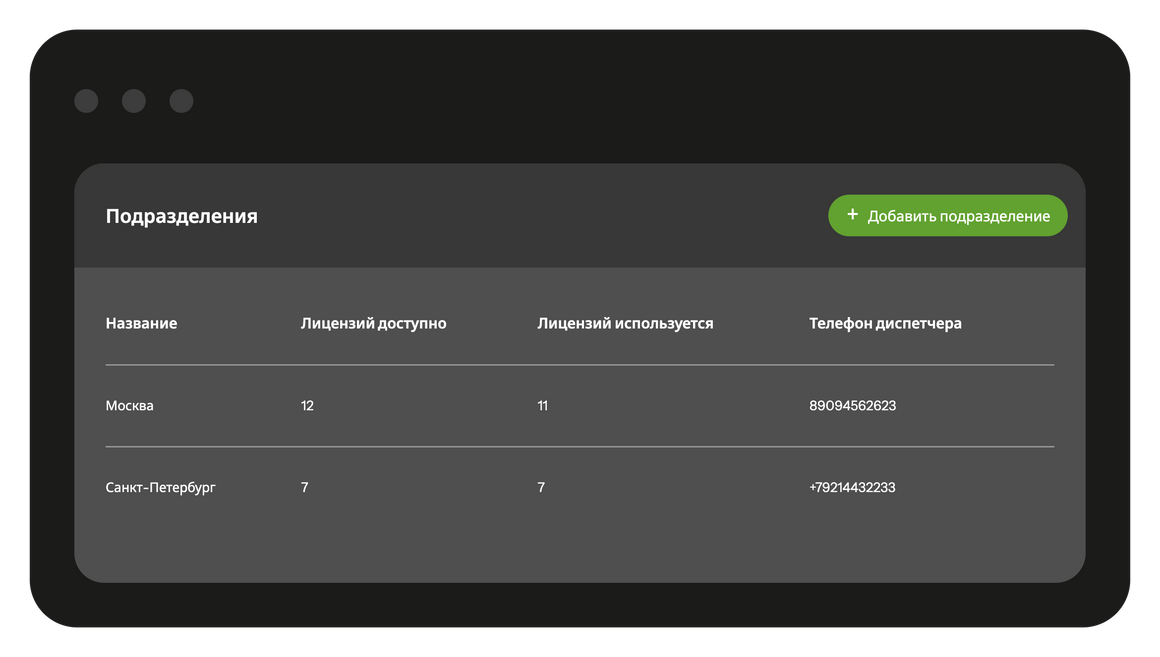Image resolution: width=1160 pixels, height=657 pixels.
Task: Sort by the Название column header
Action: click(141, 323)
